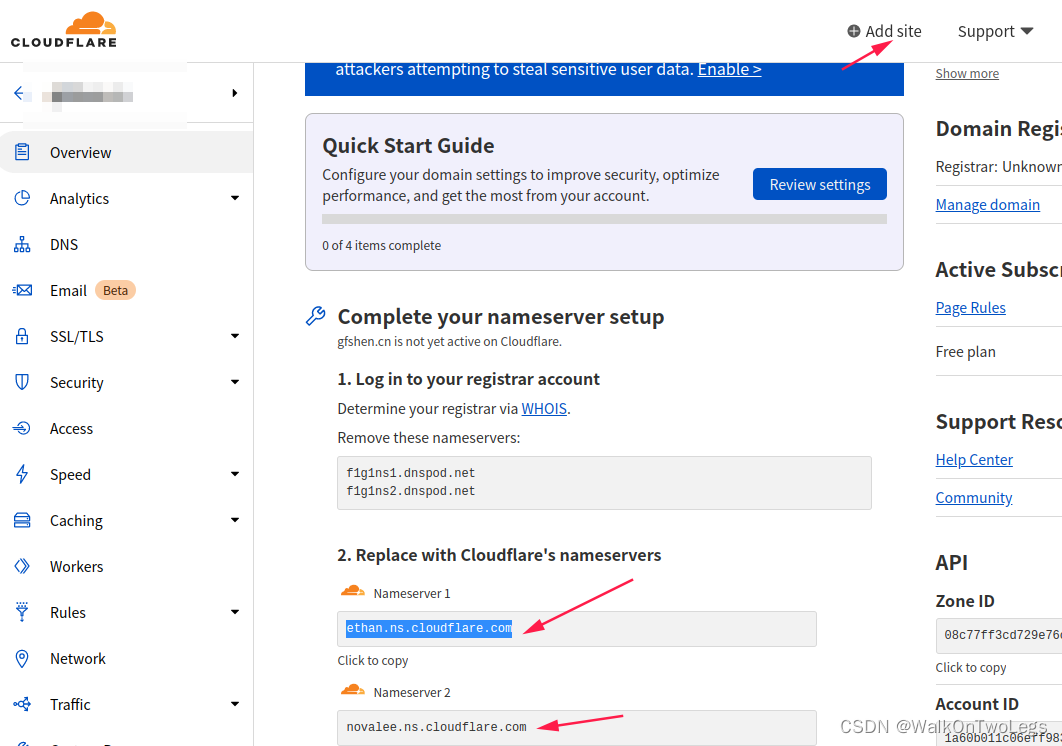
Task: Click the wrench icon by nameserver setup
Action: coord(316,316)
